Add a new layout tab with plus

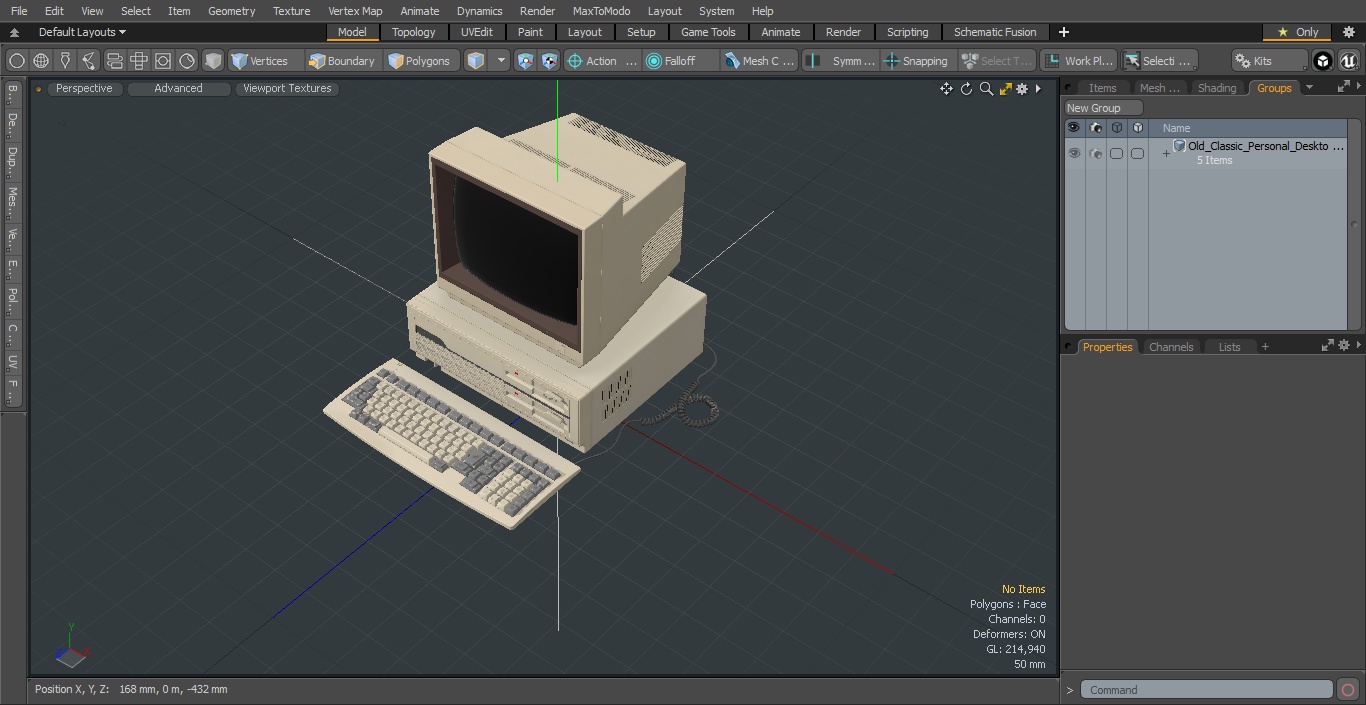point(1064,32)
